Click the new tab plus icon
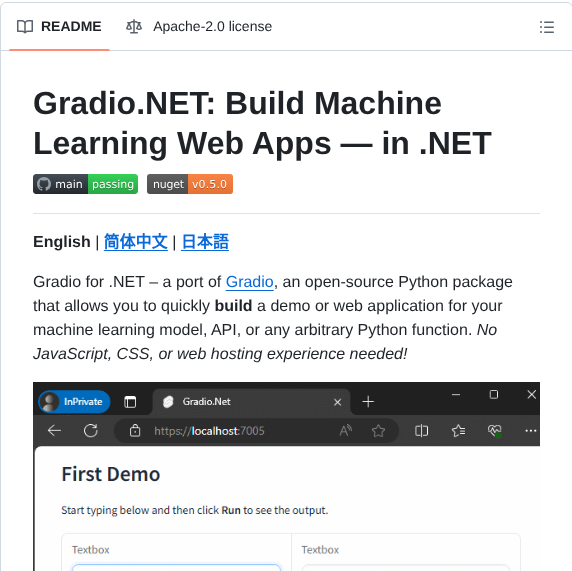This screenshot has width=572, height=571. [x=368, y=402]
